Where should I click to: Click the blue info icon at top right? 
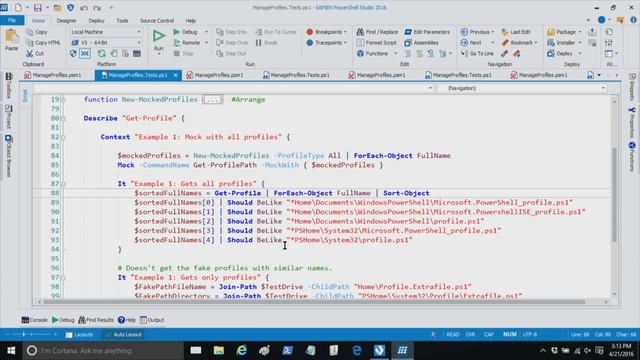point(633,20)
